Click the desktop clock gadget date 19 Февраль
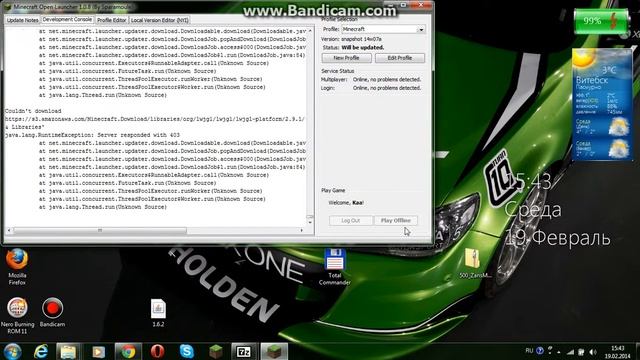 [557, 238]
